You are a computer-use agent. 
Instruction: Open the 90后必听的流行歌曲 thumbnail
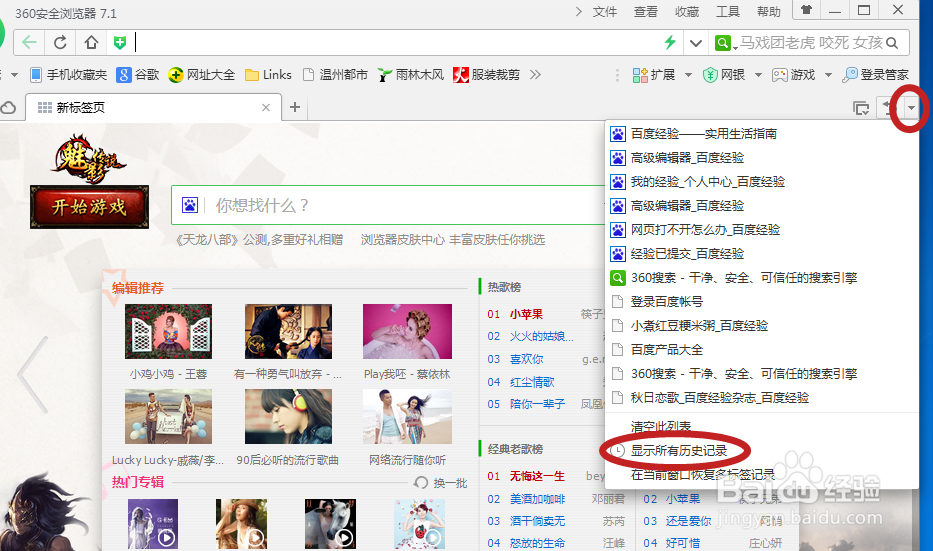click(x=289, y=417)
